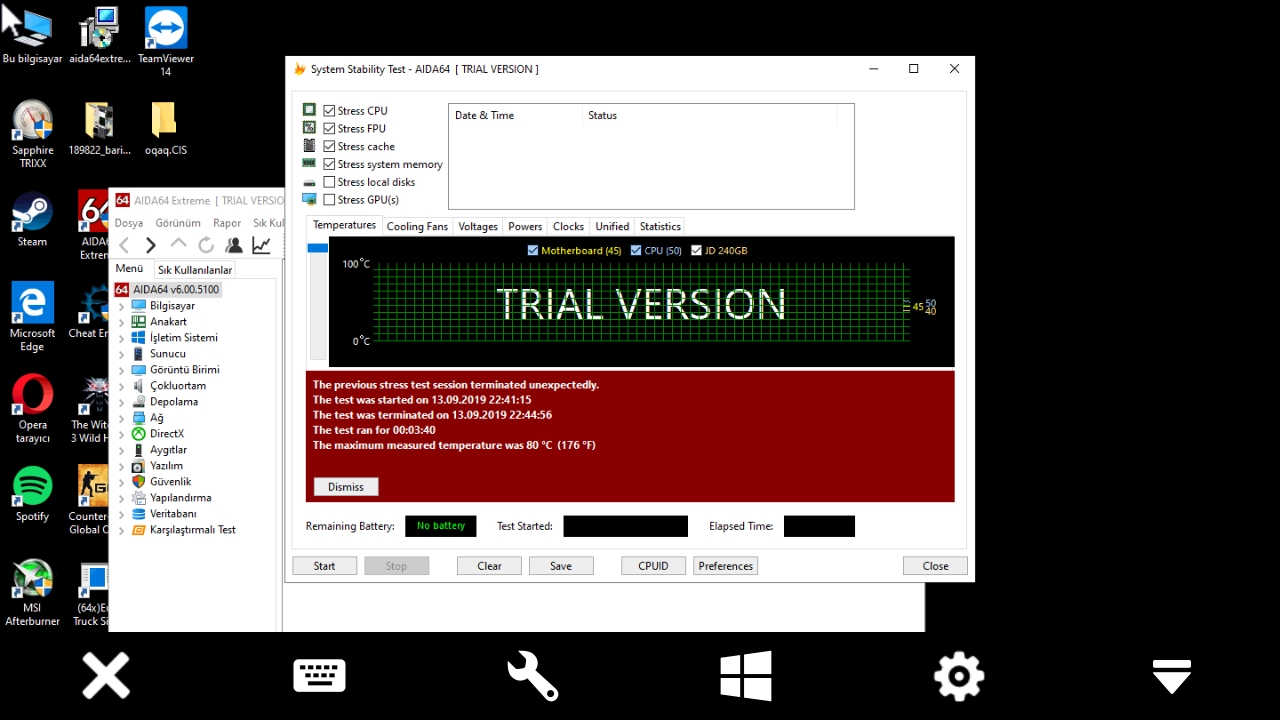Expand the DirectX tree node
The width and height of the screenshot is (1280, 720).
click(122, 434)
